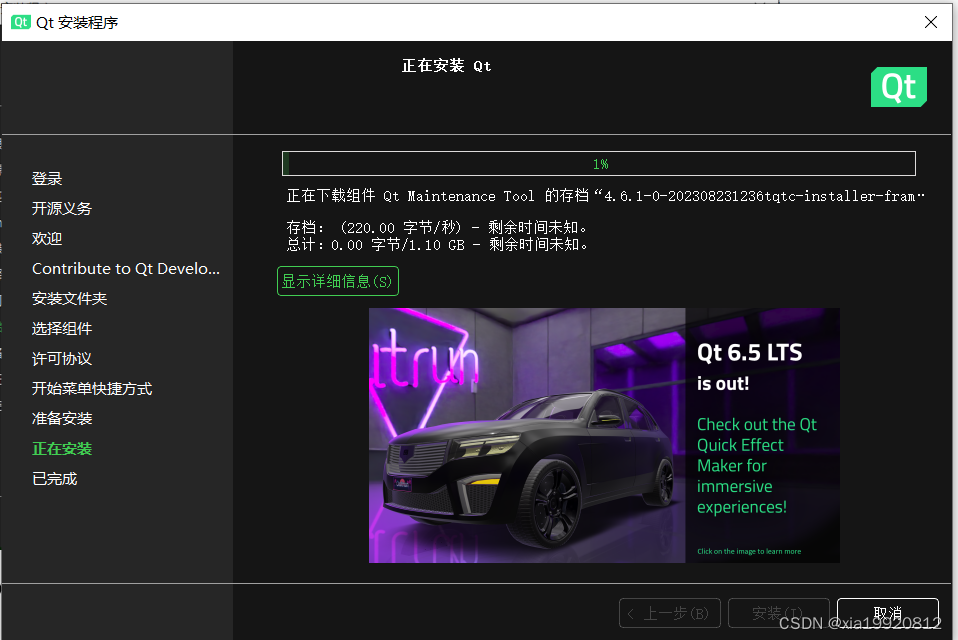The height and width of the screenshot is (640, 958).
Task: Click the installation progress bar at 1%
Action: (599, 164)
